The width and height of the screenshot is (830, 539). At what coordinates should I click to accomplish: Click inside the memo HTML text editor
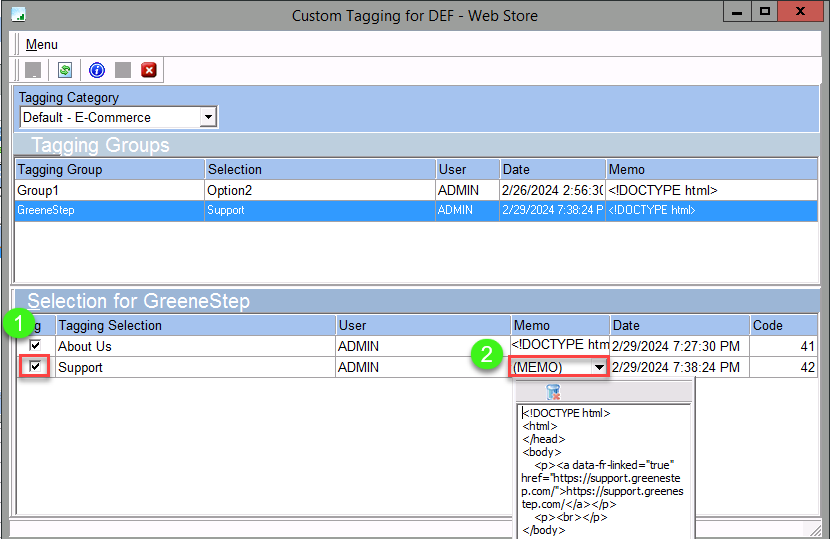point(603,470)
